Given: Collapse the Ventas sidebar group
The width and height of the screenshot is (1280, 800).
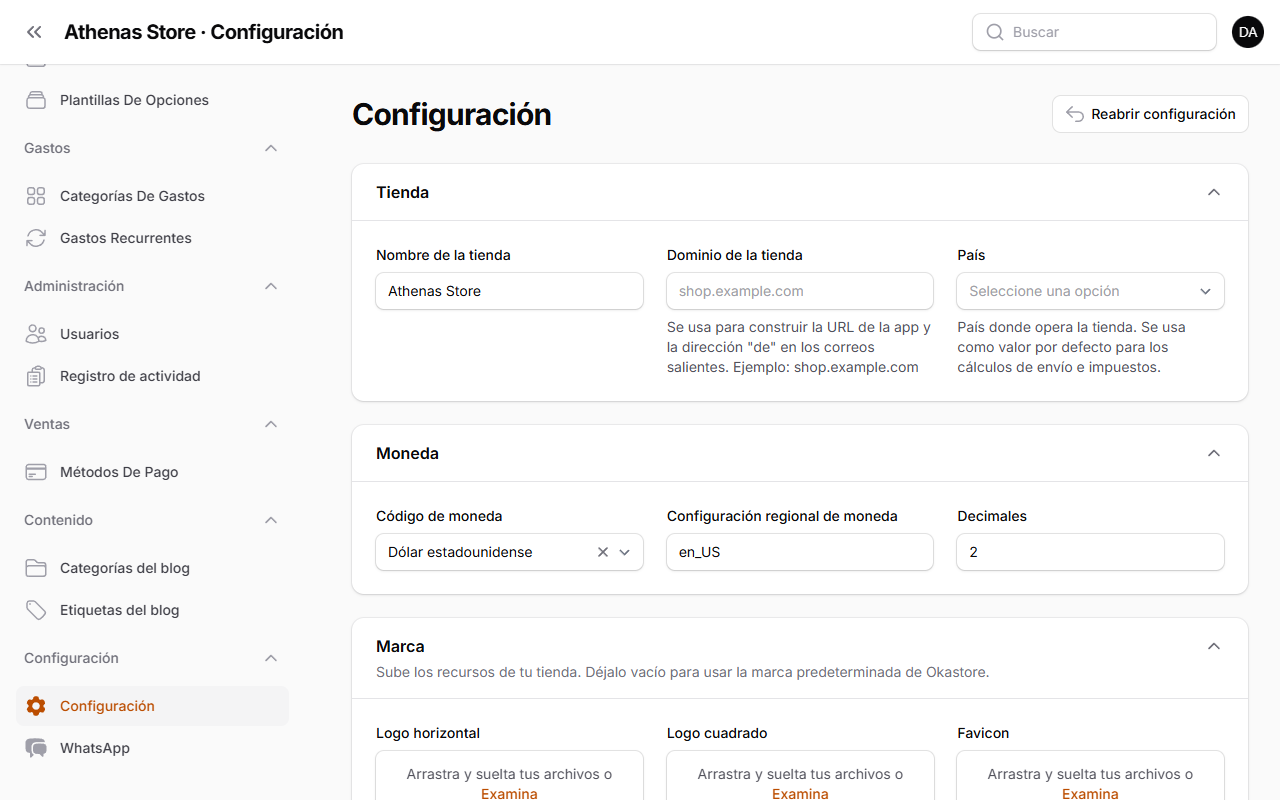Looking at the screenshot, I should [x=270, y=424].
